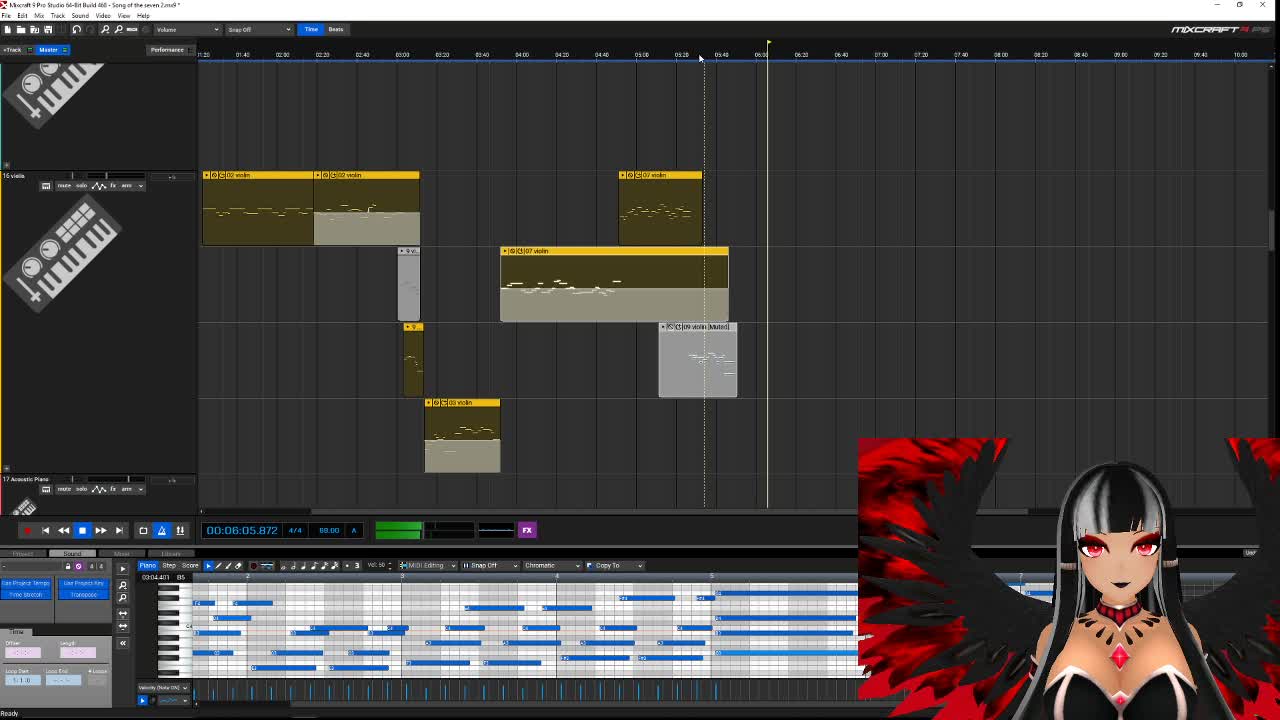Open the Volume automation dropdown

186,29
